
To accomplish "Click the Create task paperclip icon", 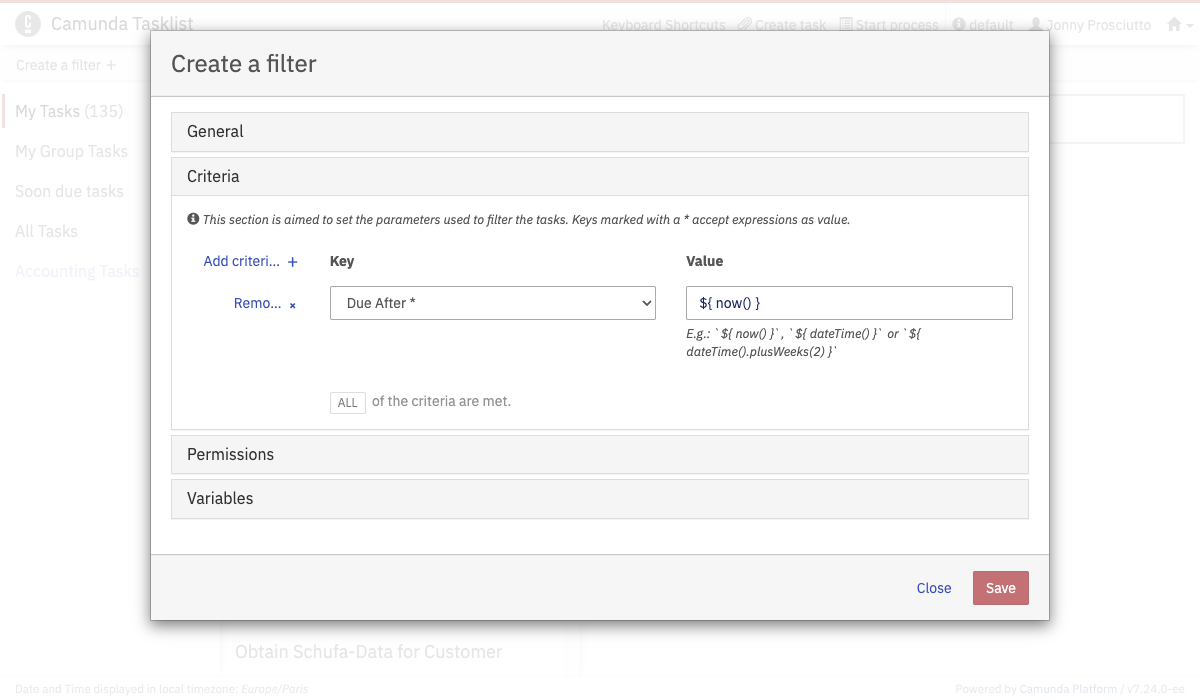I will (744, 25).
